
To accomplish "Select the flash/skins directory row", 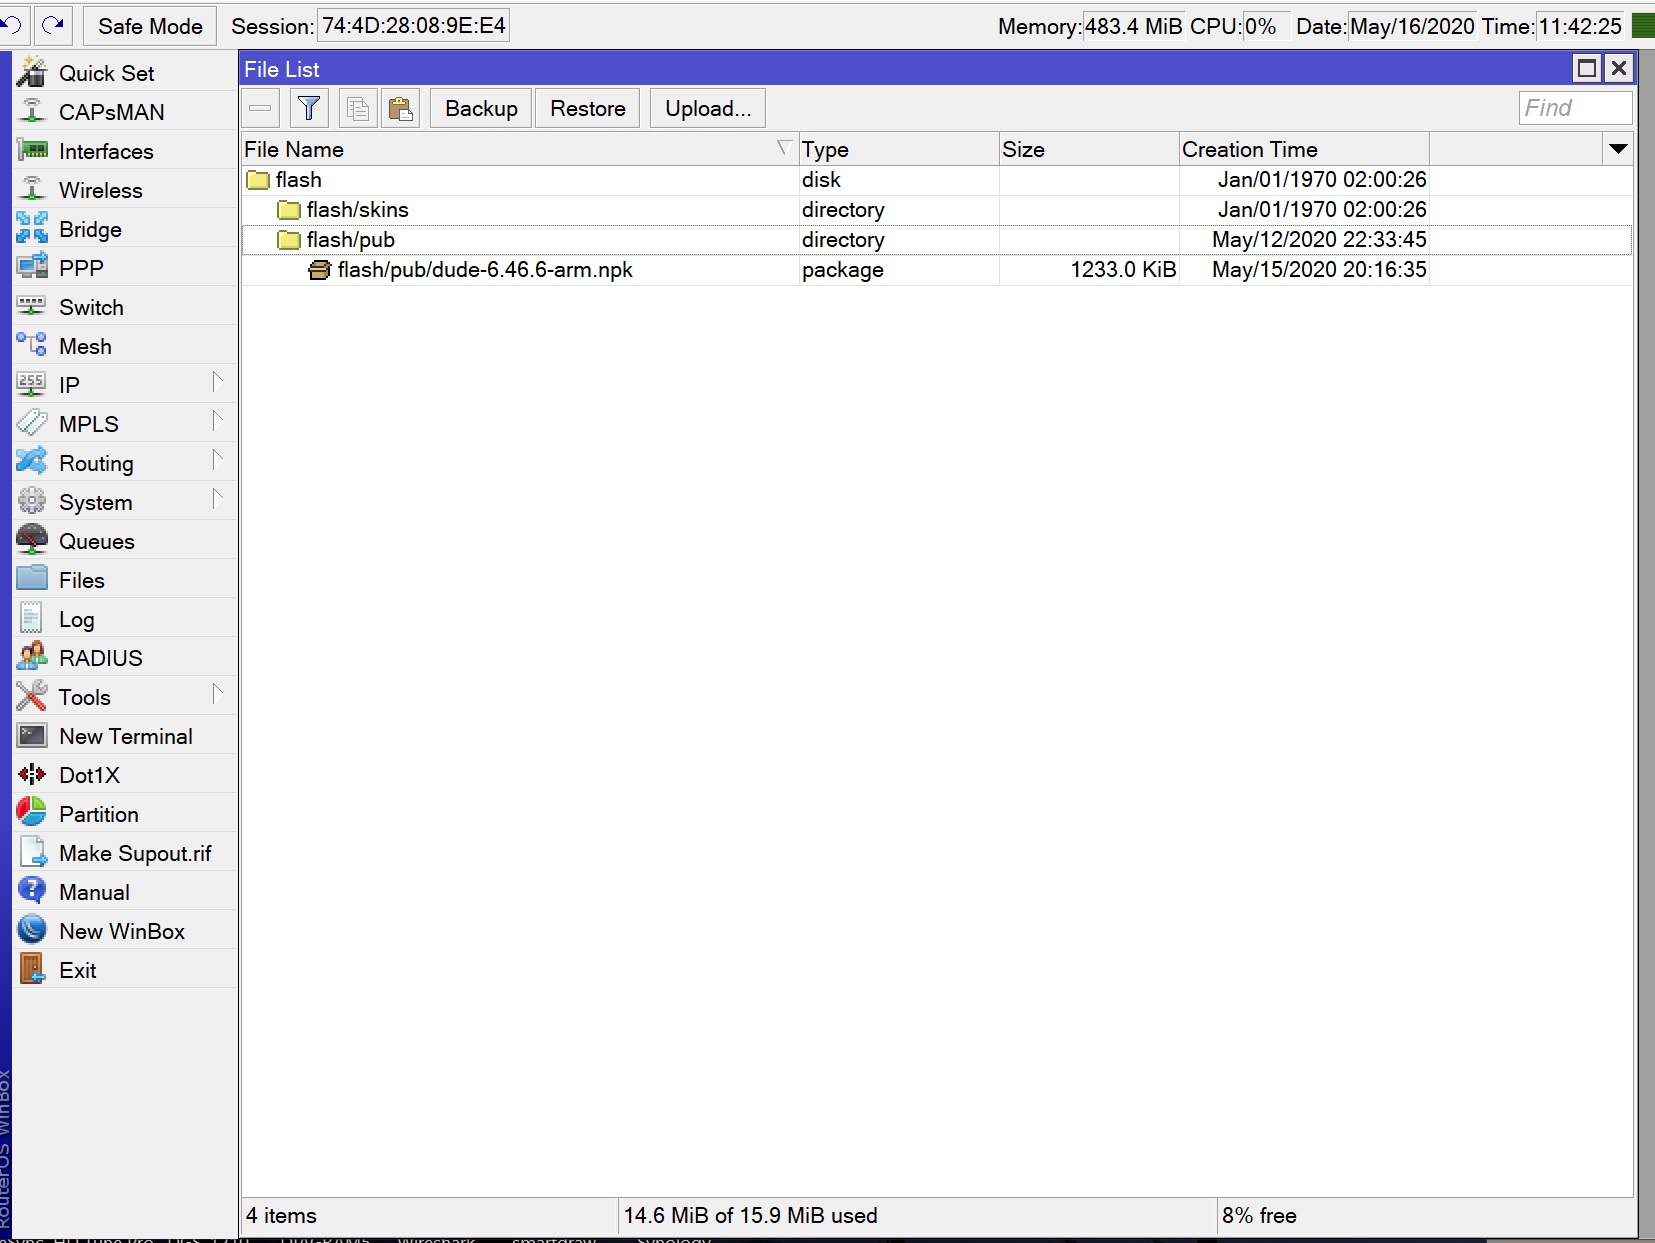I will (x=936, y=210).
